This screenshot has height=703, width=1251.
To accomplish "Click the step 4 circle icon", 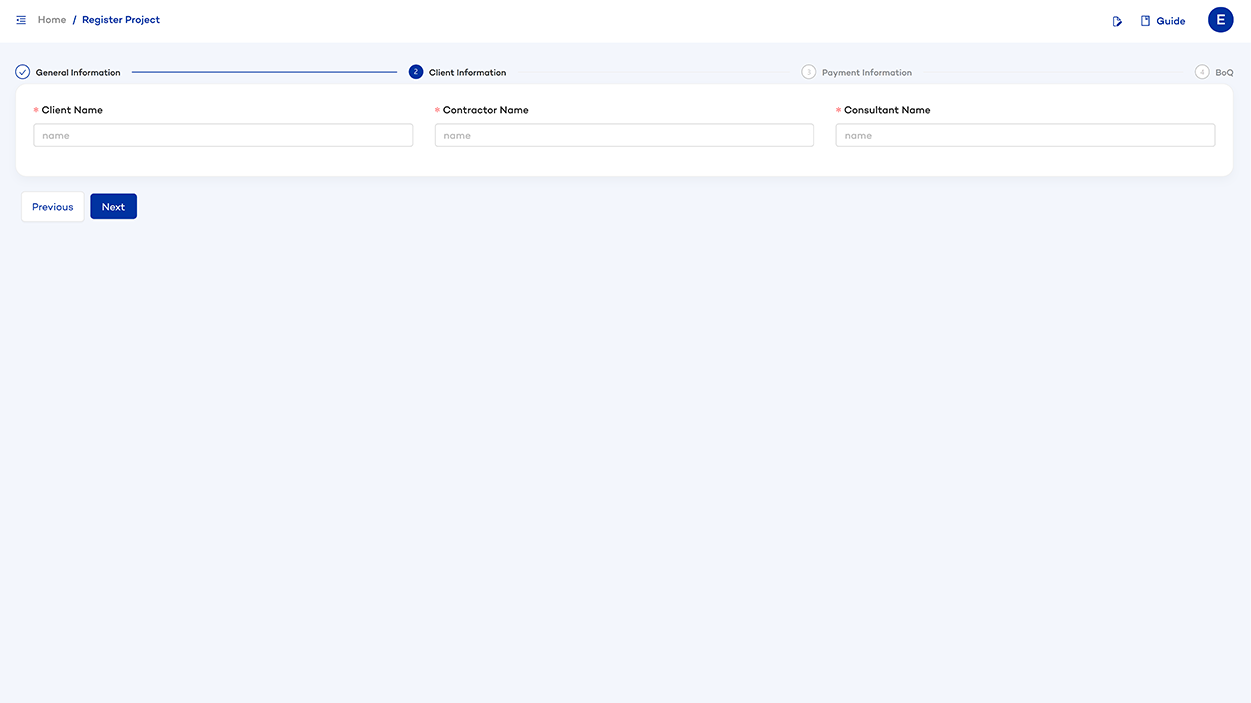I will tap(1202, 72).
